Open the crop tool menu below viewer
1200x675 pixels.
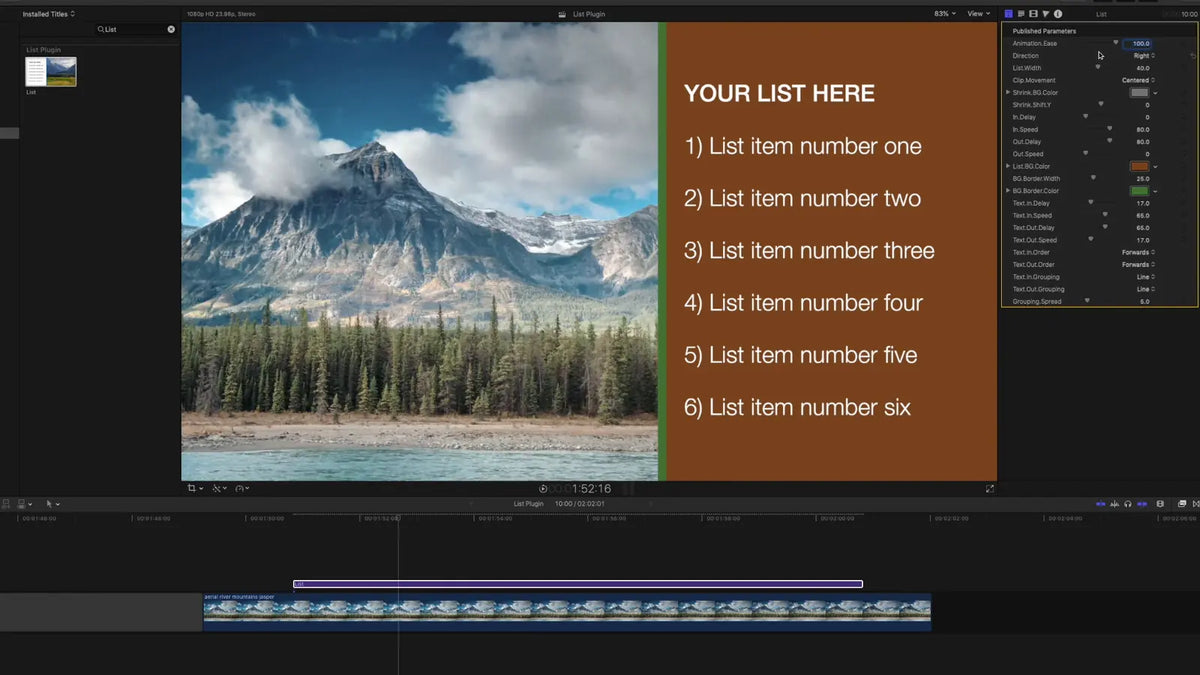[x=195, y=488]
